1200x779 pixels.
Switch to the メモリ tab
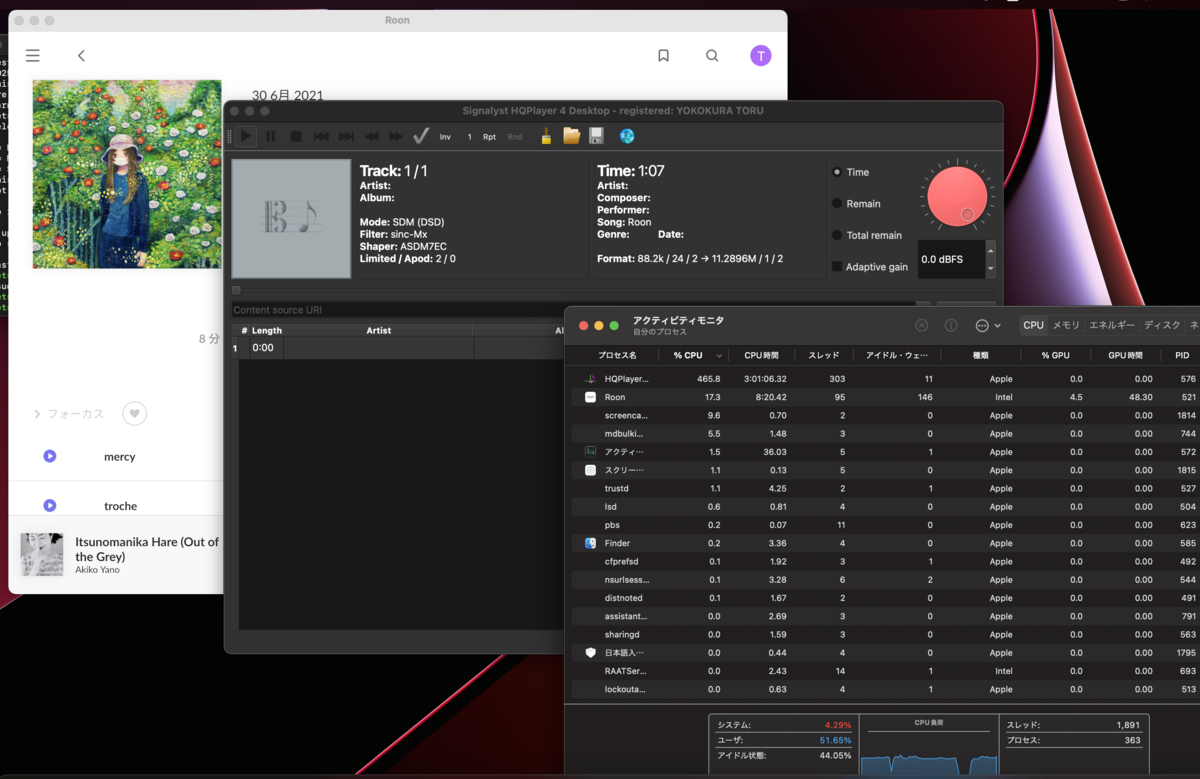coord(1066,325)
